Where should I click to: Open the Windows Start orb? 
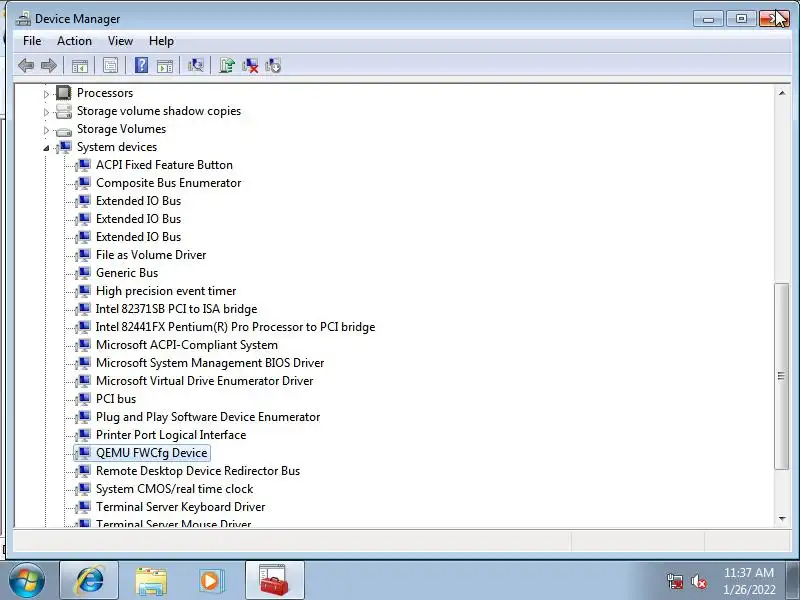tap(26, 581)
